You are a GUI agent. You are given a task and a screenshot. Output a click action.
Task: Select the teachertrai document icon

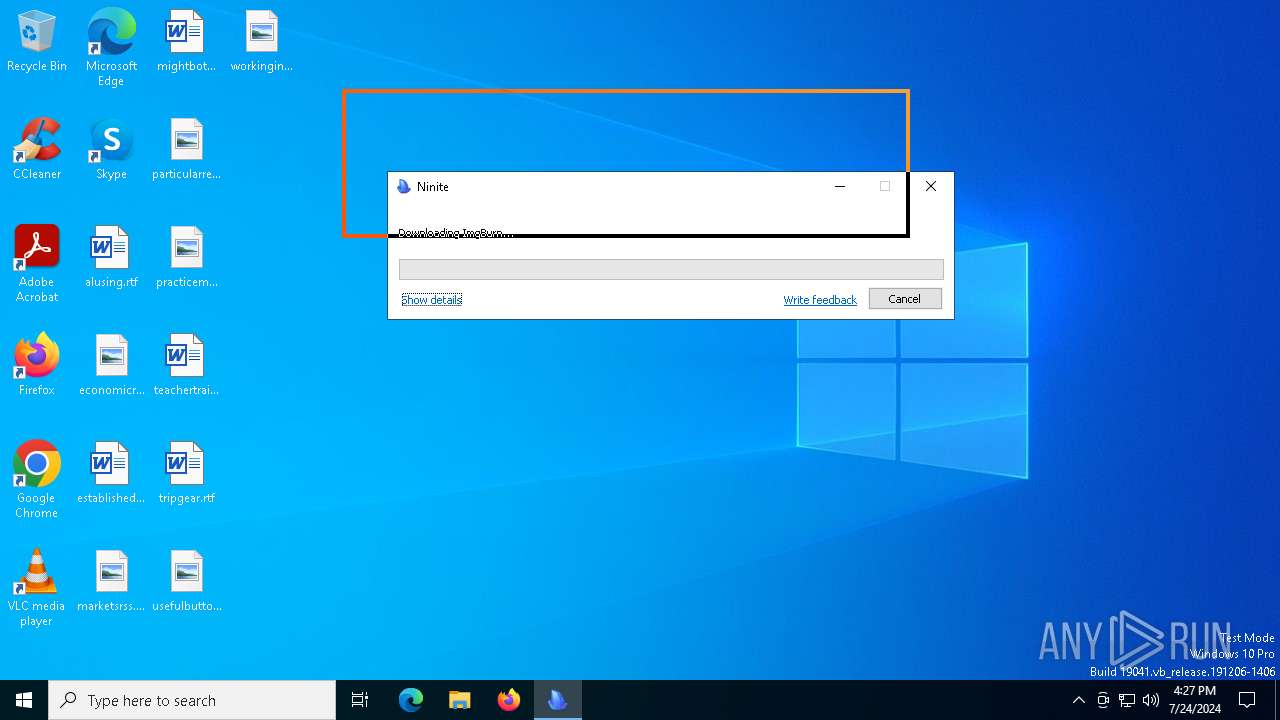tap(186, 365)
